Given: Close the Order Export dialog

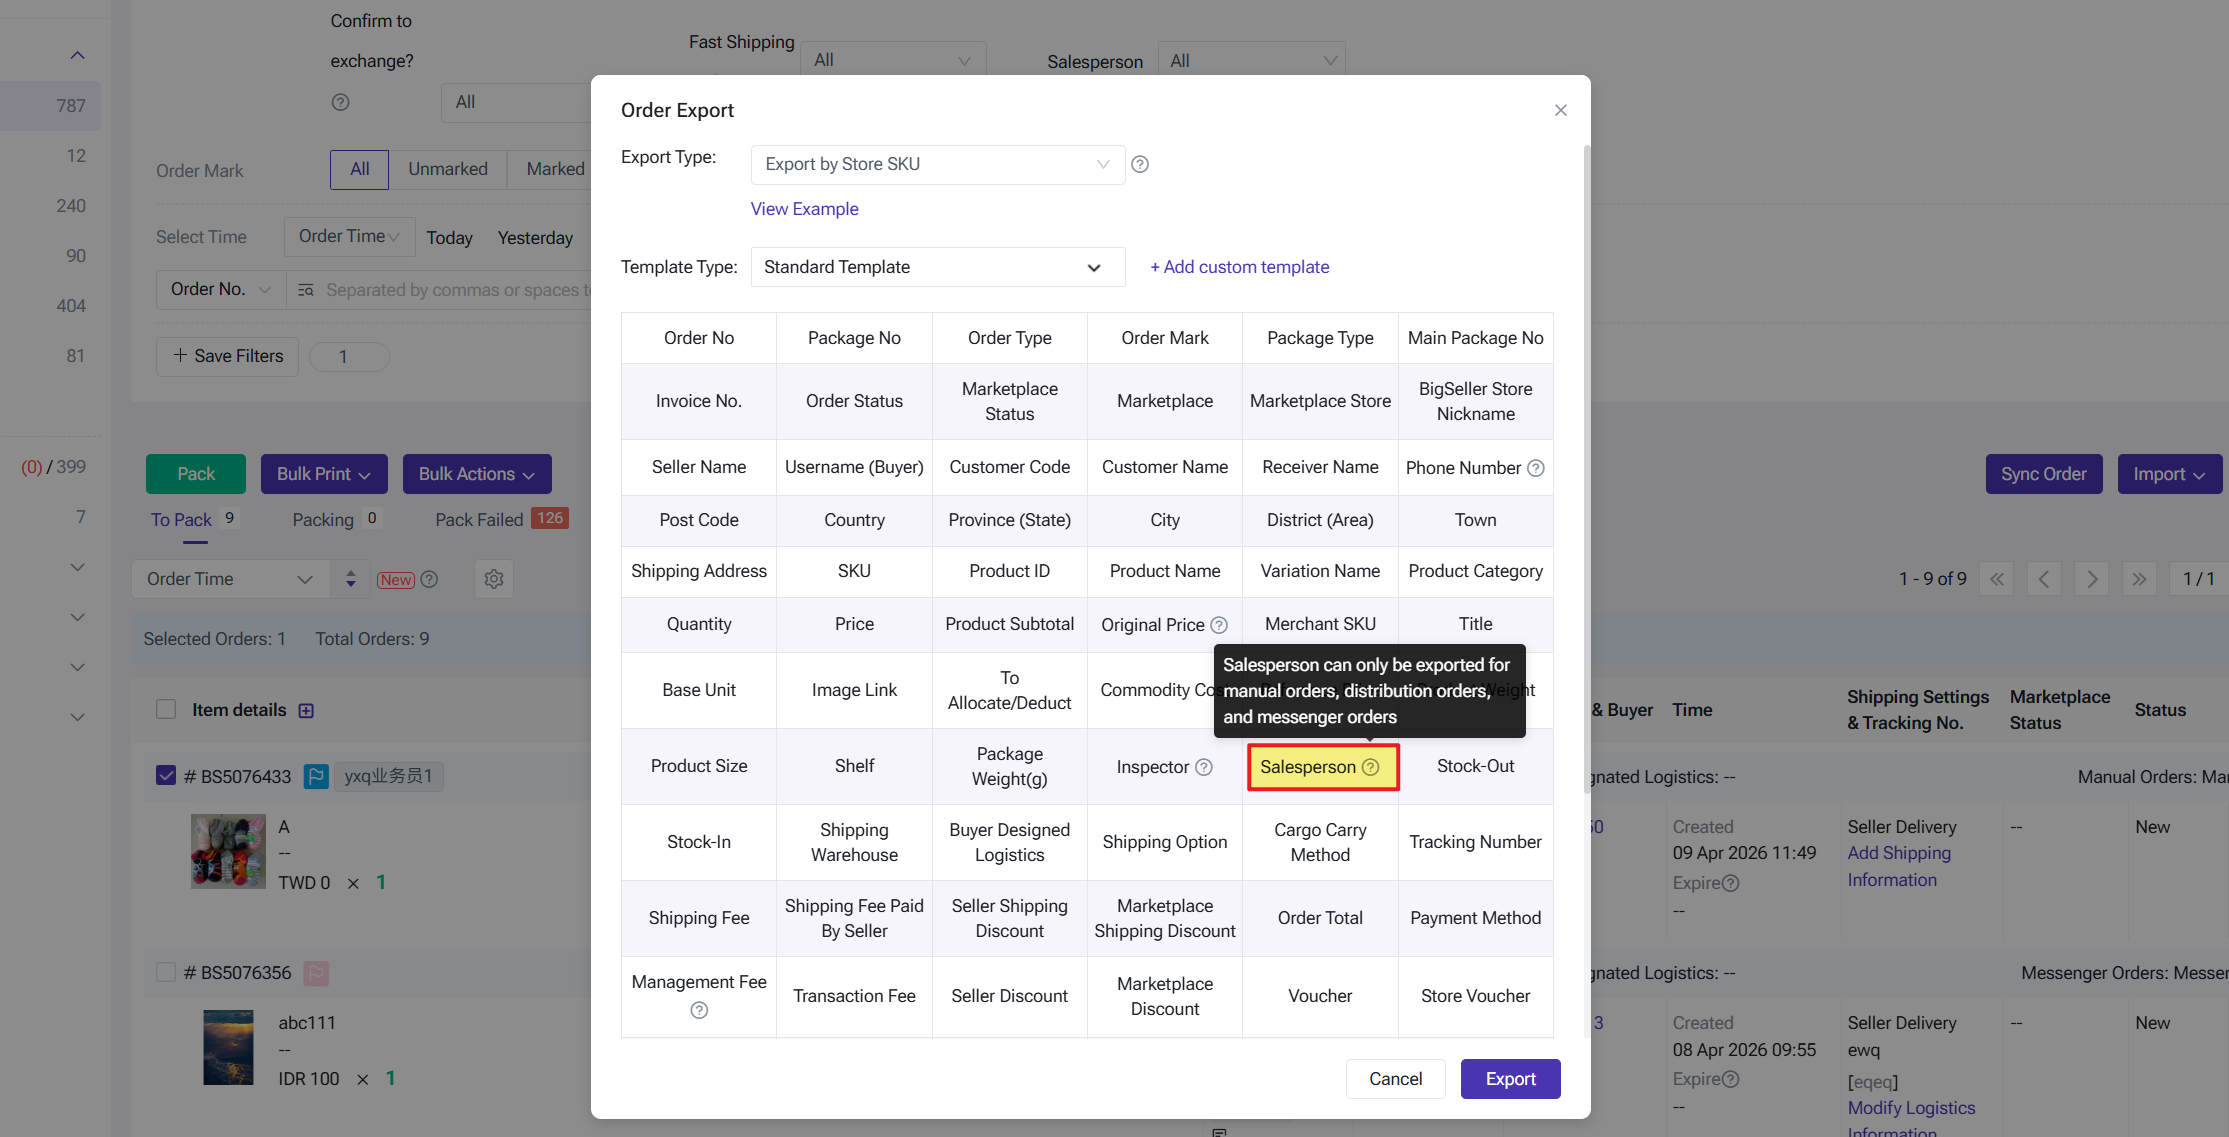Looking at the screenshot, I should [1561, 110].
